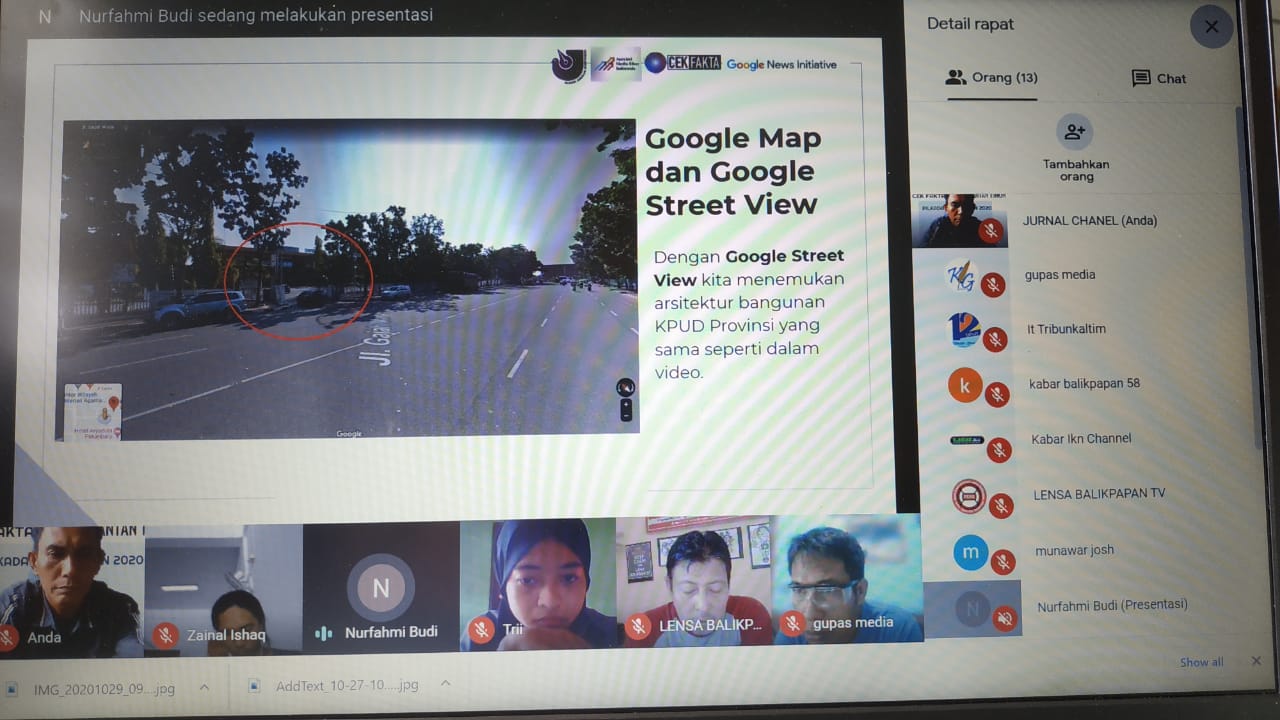Click the audio-activity icon on Nurfahmi Budi tile

click(x=324, y=633)
